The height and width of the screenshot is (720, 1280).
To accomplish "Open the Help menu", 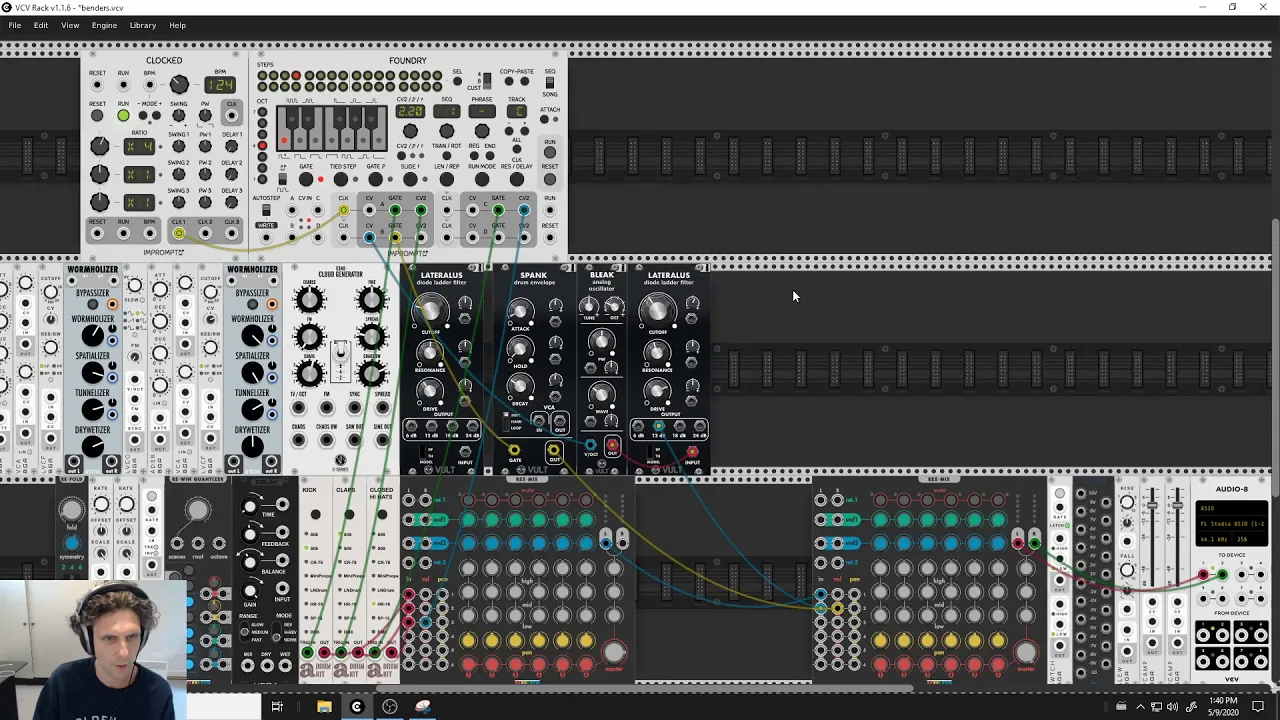I will 177,25.
